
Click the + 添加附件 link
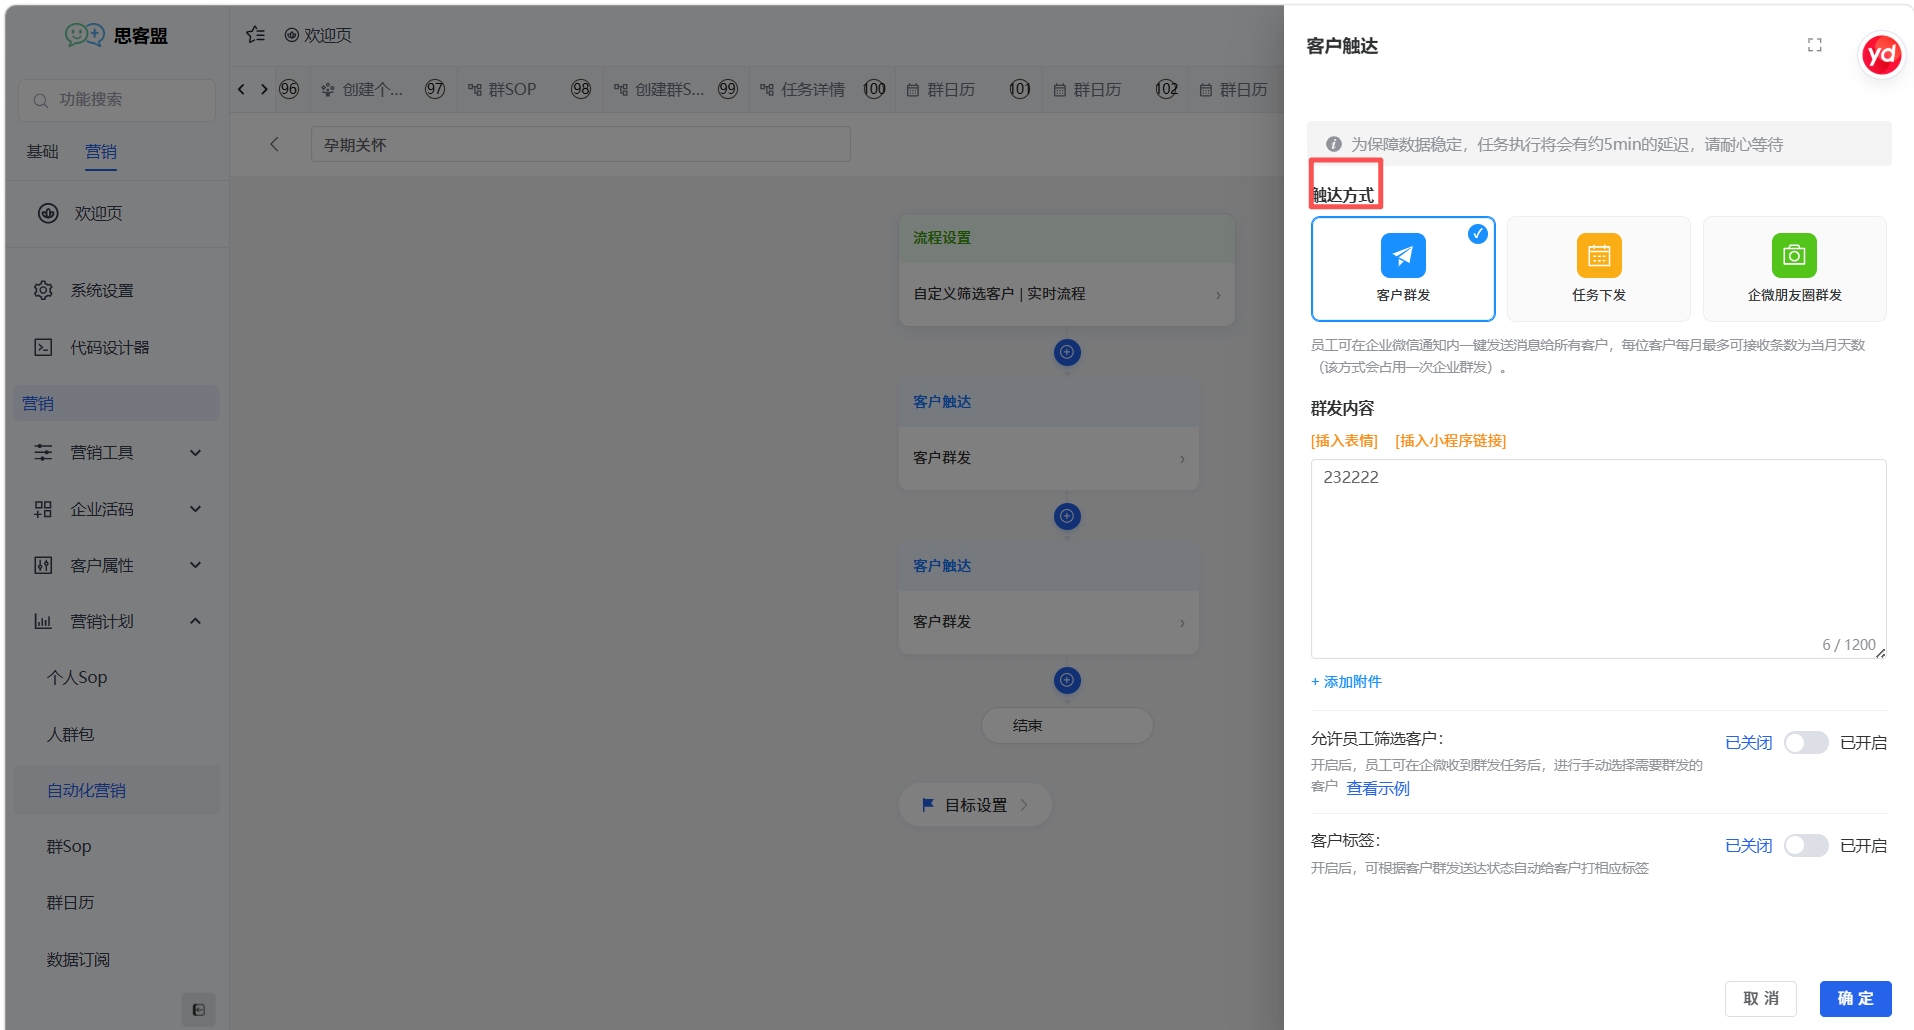[x=1346, y=681]
